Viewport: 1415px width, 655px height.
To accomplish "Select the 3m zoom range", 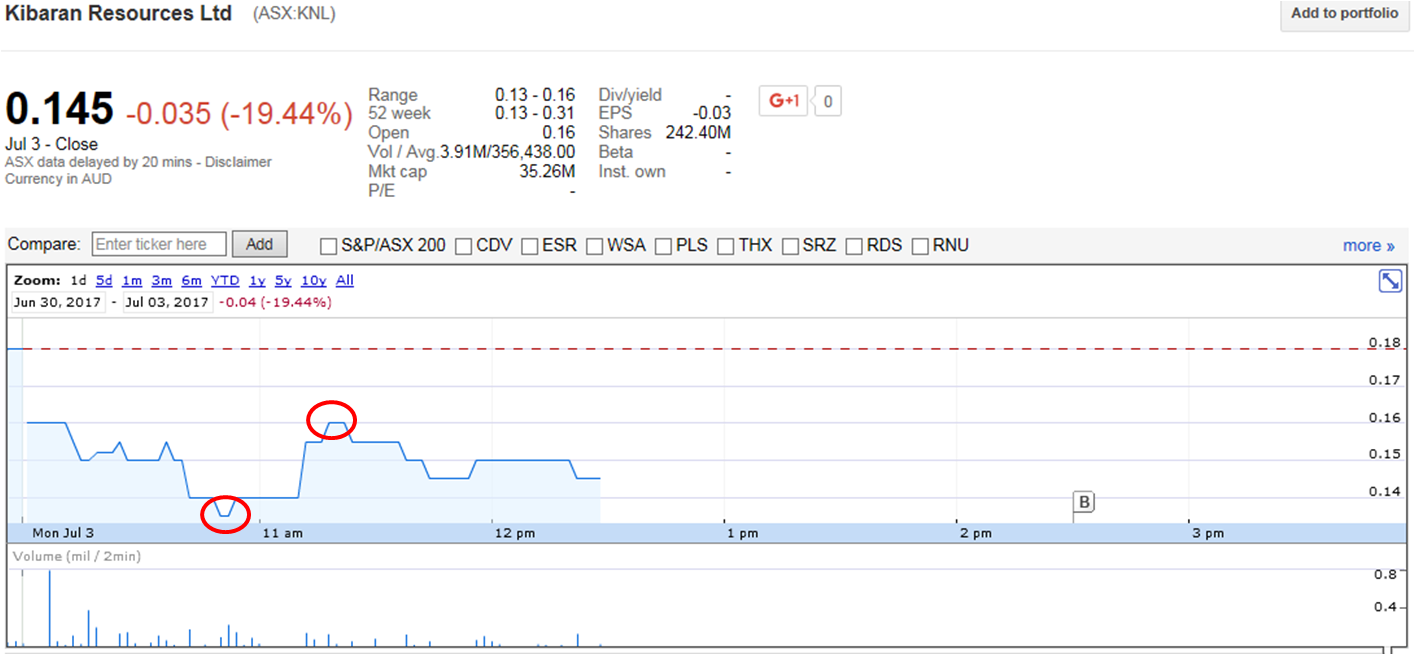I will [162, 281].
